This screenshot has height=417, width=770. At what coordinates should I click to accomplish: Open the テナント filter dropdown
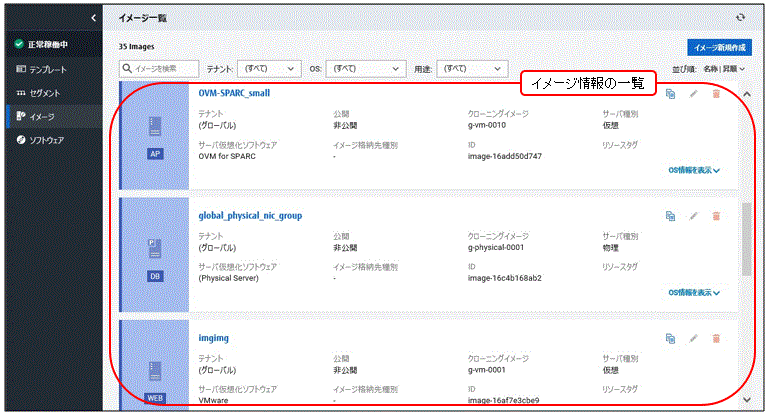[269, 69]
